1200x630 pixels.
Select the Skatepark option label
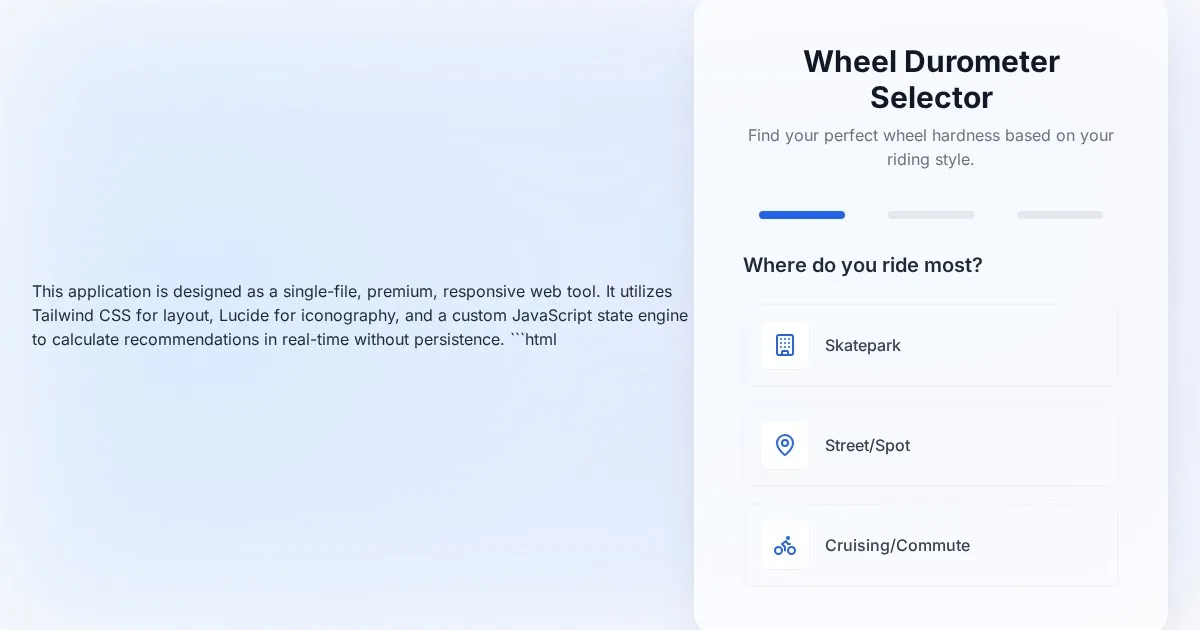[862, 345]
